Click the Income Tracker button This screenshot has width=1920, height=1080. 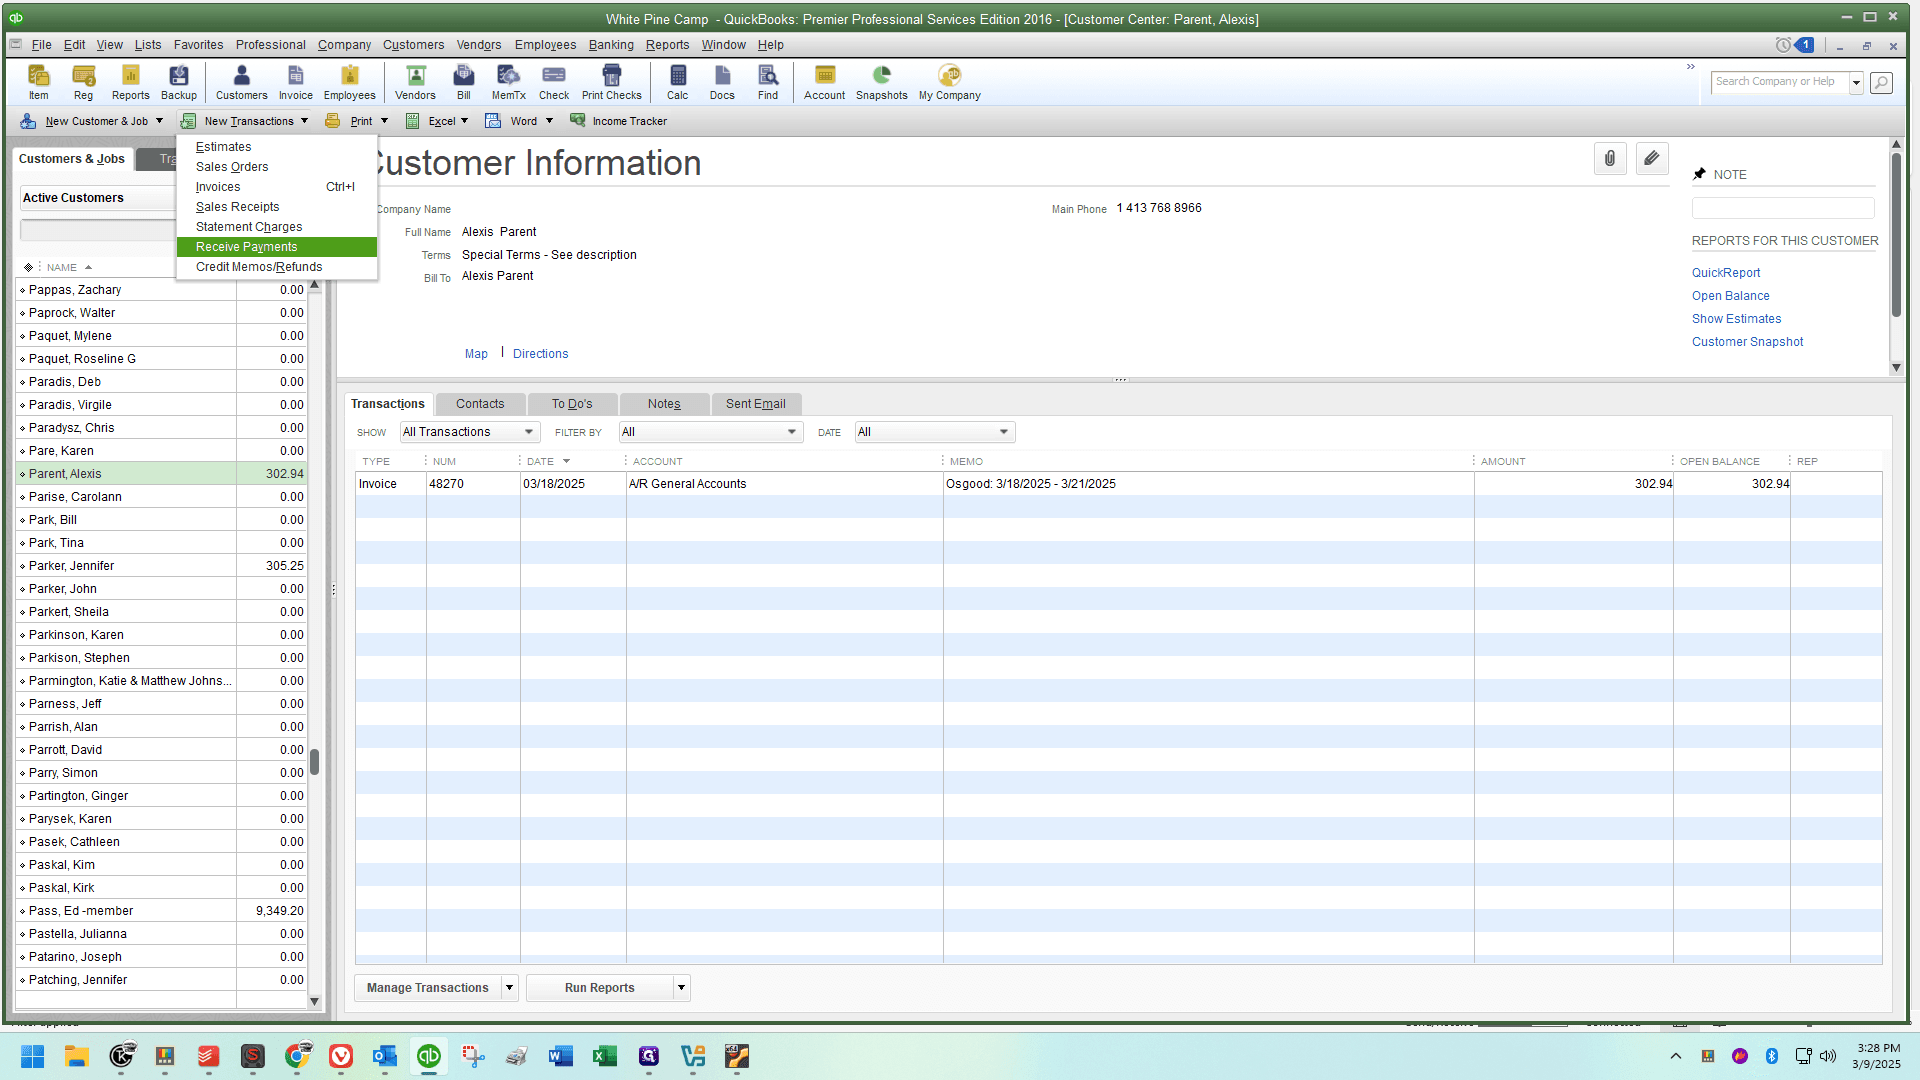(618, 121)
